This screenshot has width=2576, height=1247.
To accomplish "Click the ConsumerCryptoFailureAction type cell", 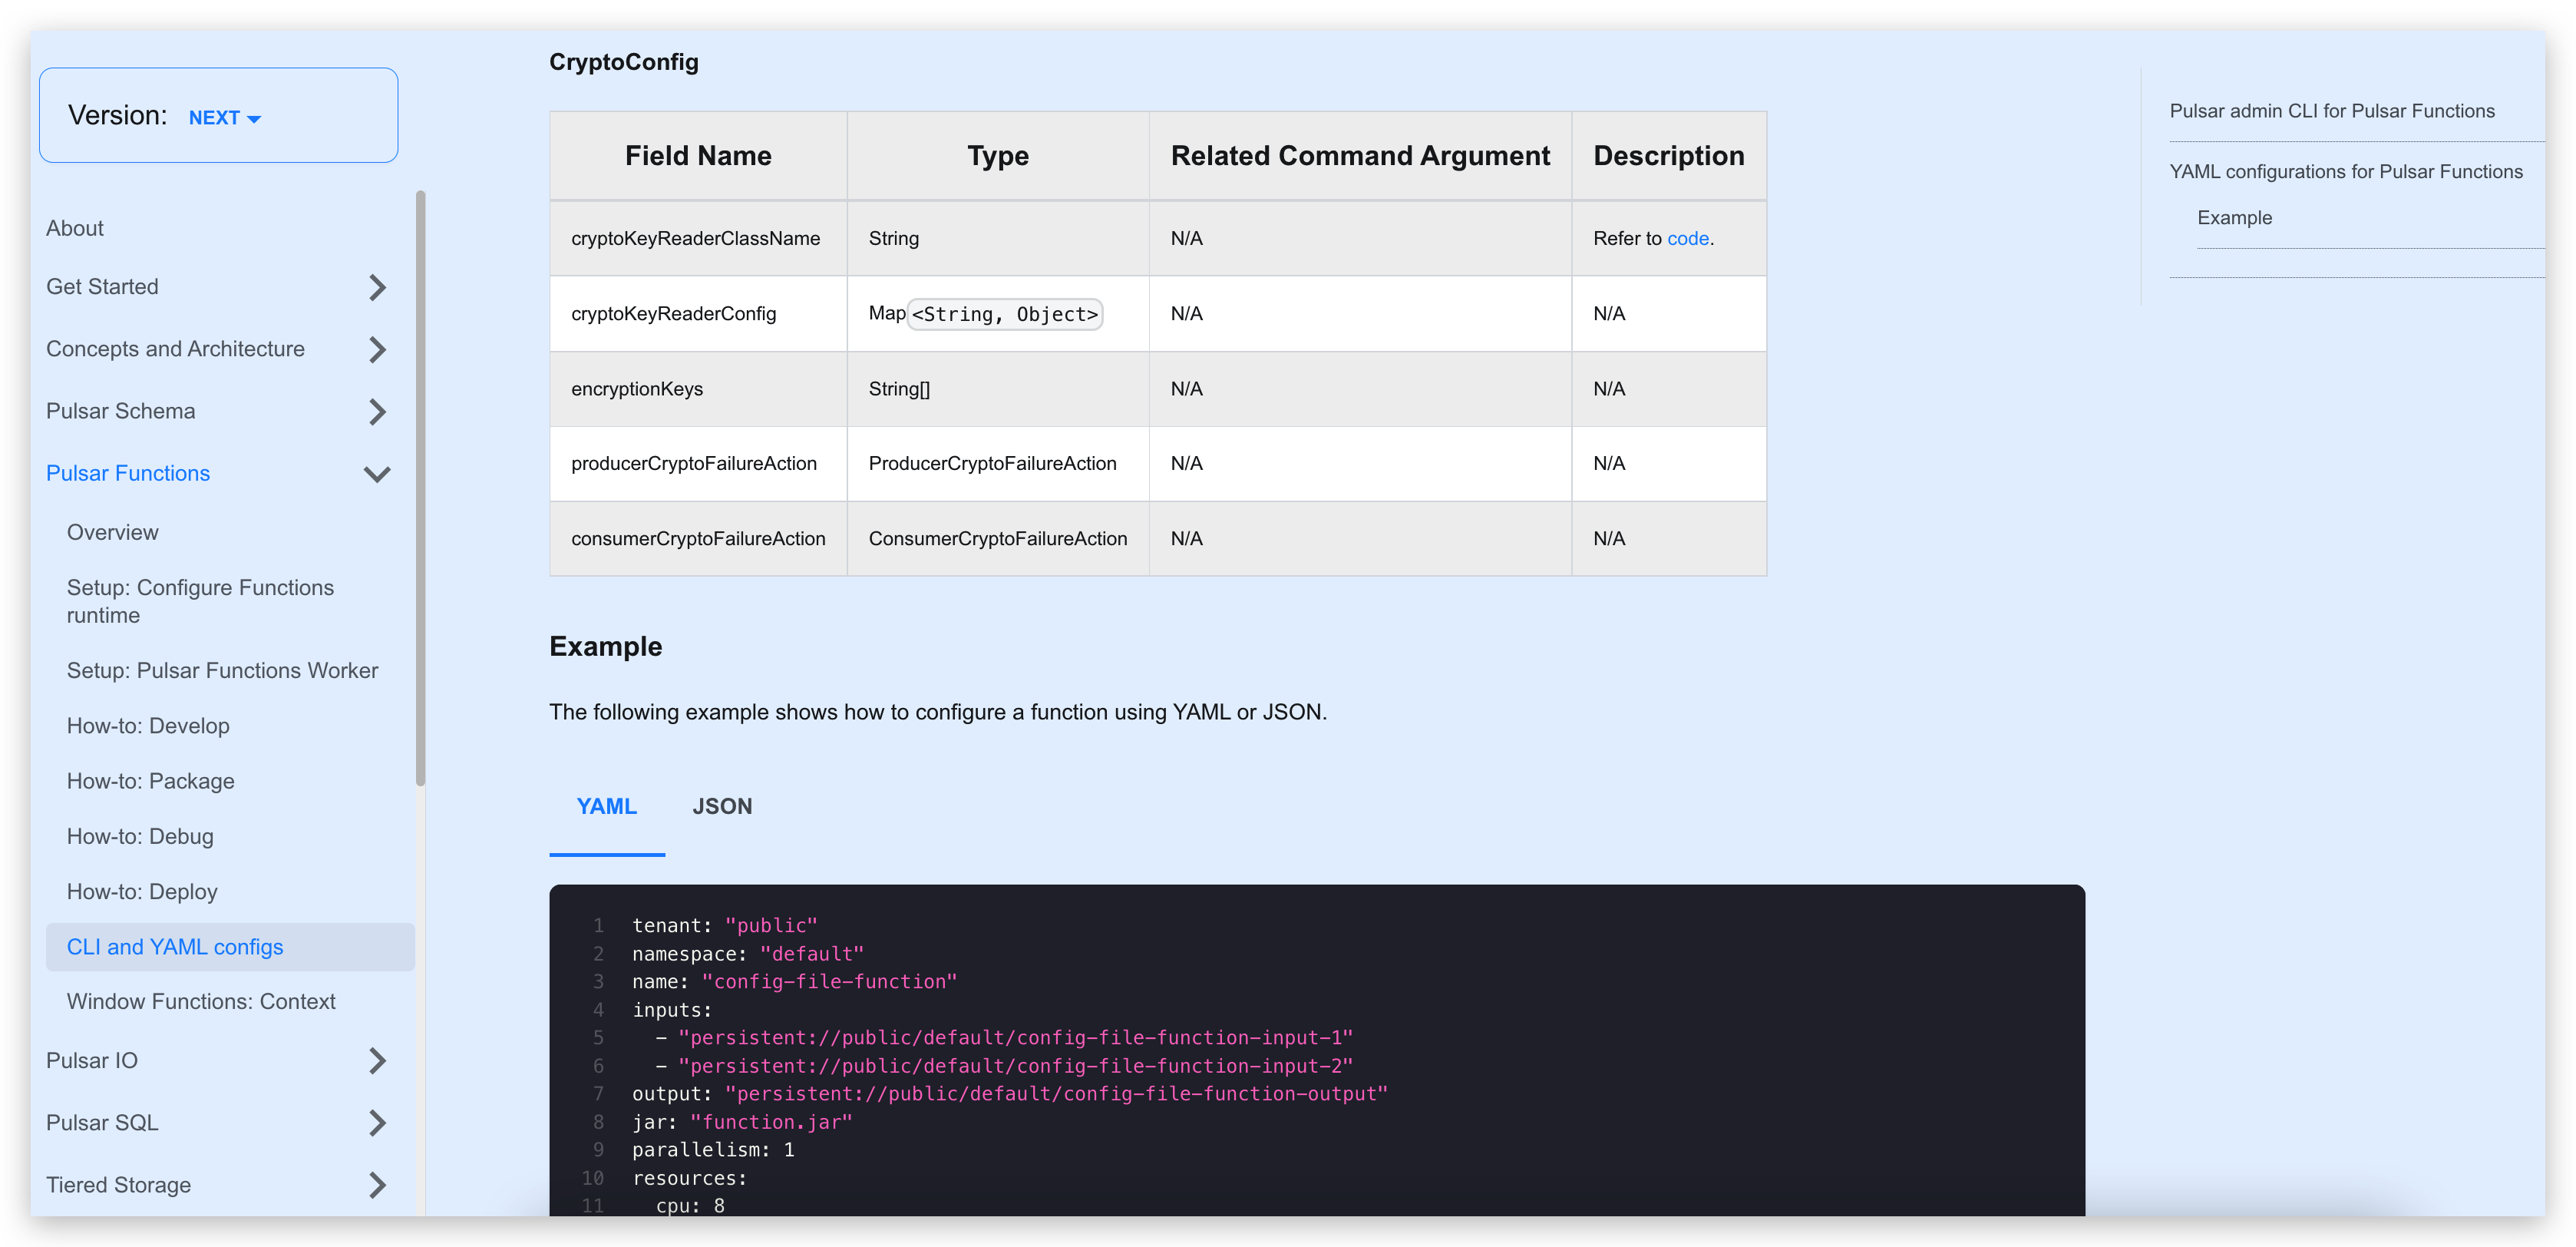I will pos(998,538).
